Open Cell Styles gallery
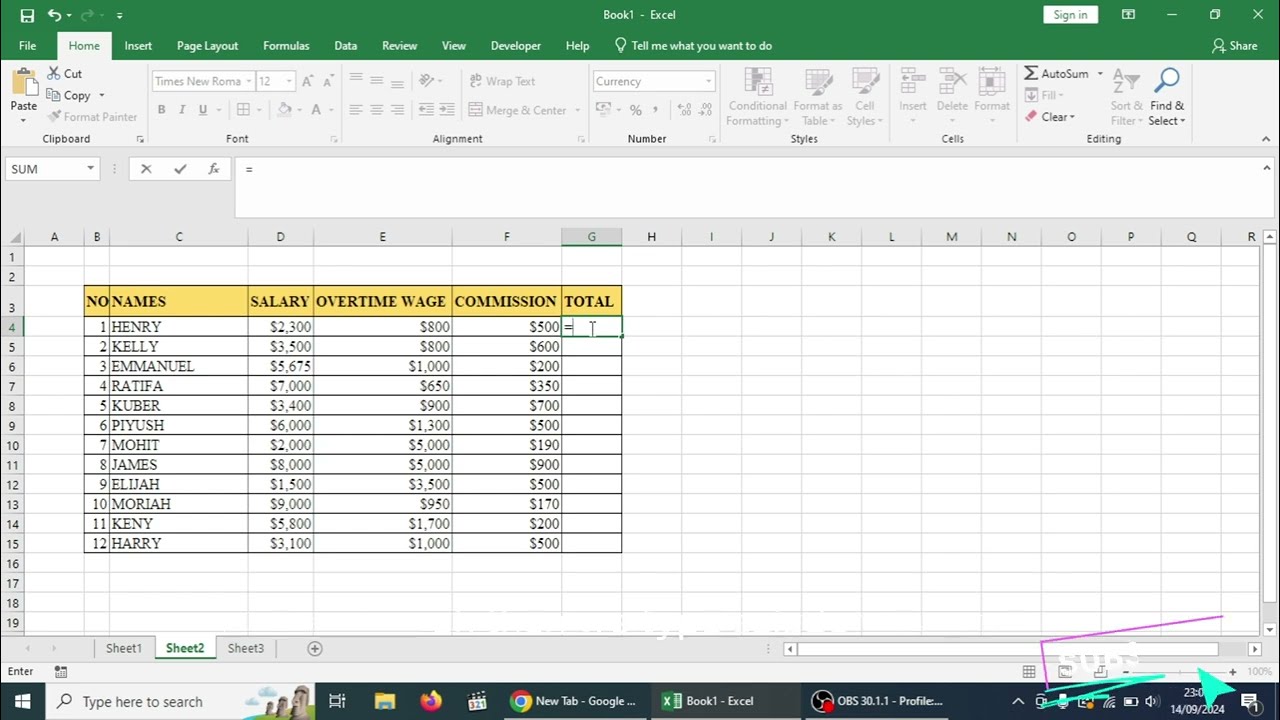The image size is (1280, 720). click(x=864, y=97)
